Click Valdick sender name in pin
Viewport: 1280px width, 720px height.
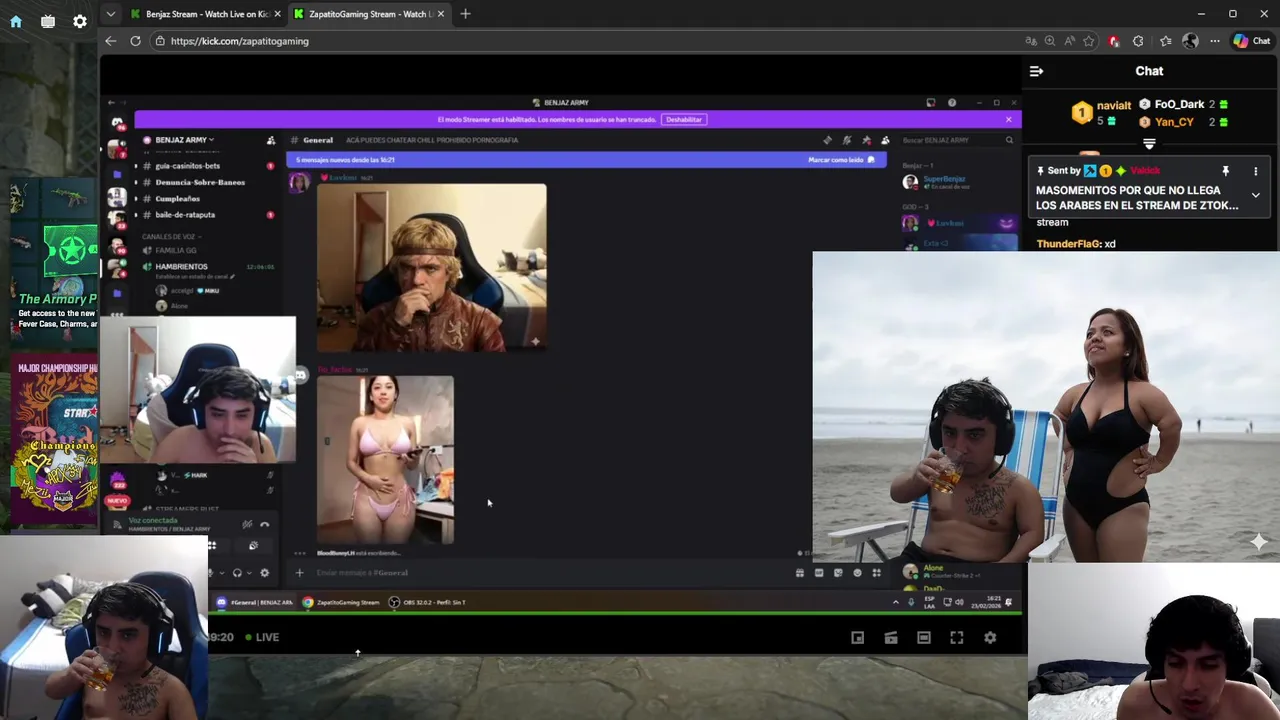point(1146,171)
